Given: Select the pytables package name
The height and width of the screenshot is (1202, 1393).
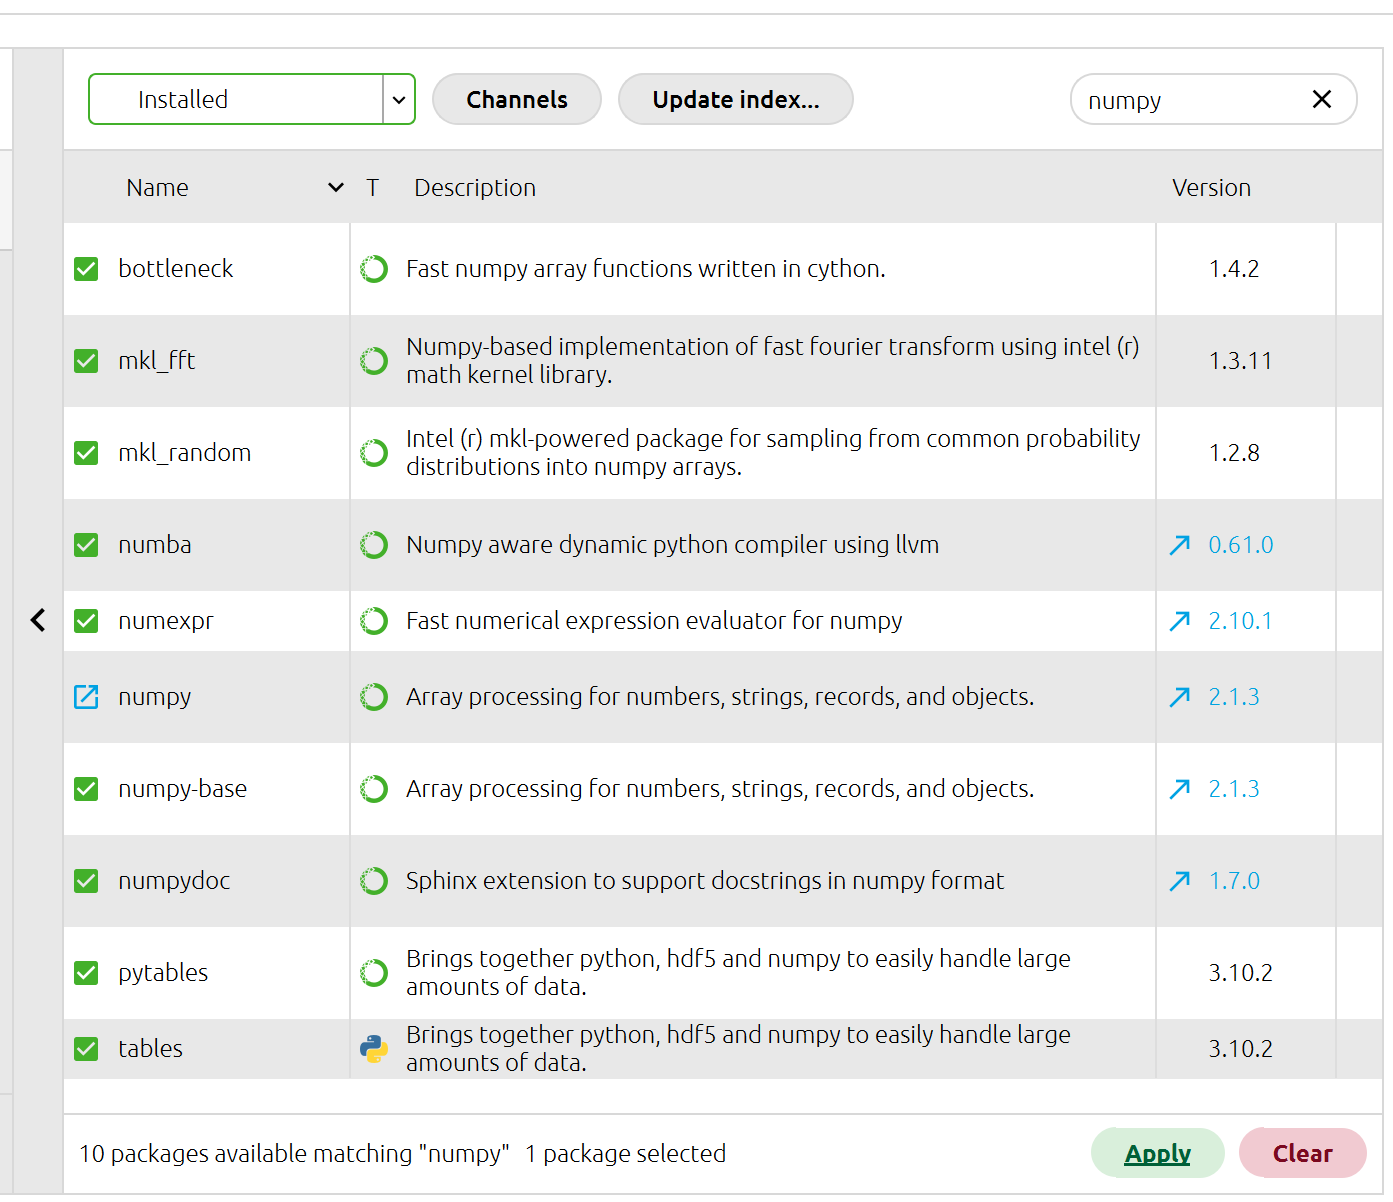Looking at the screenshot, I should 163,973.
